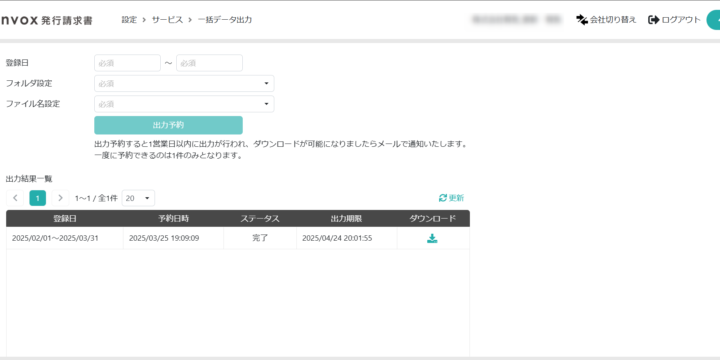Screen dimensions: 720x360
Task: Click the 予約日時 column header
Action: tap(174, 219)
